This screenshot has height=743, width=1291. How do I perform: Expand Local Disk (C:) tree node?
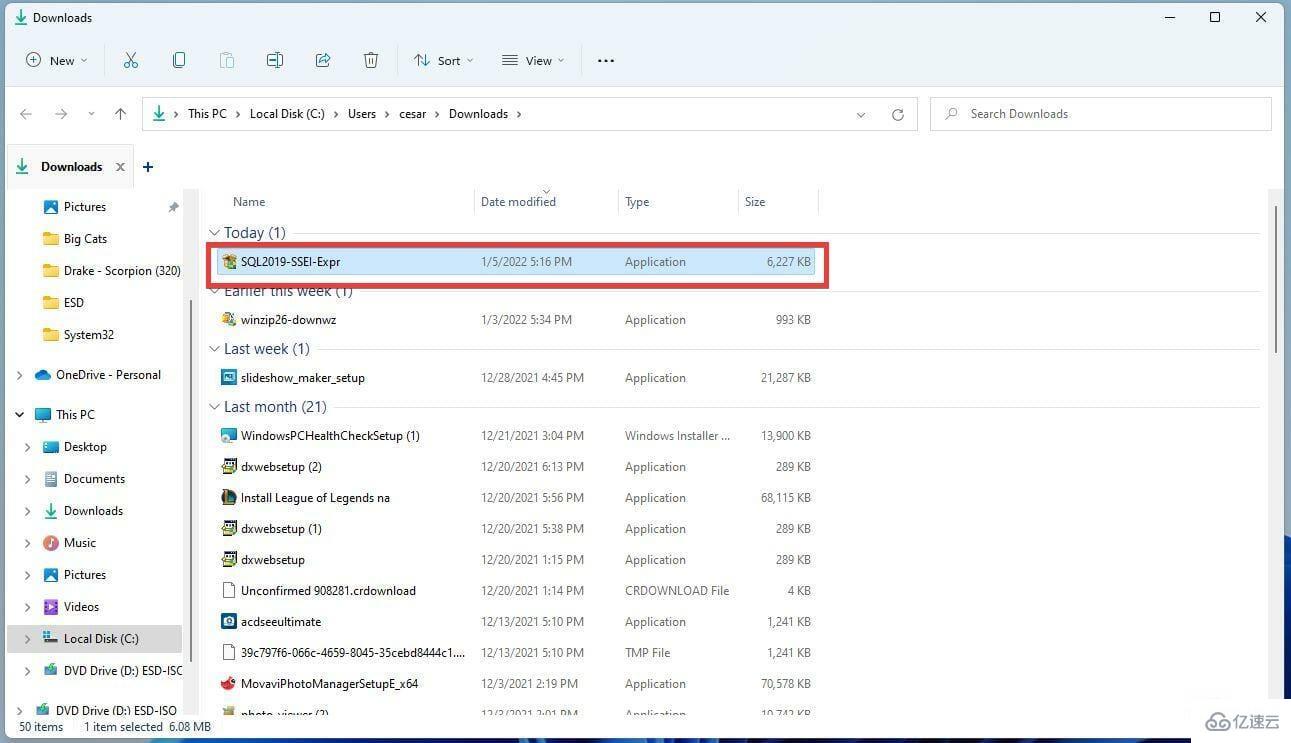pyautogui.click(x=28, y=639)
